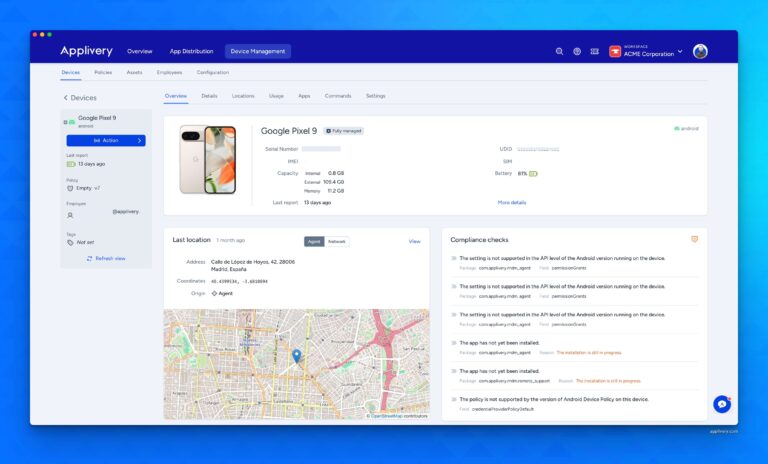Open the user avatar profile menu
Viewport: 768px width, 464px height.
pos(700,51)
